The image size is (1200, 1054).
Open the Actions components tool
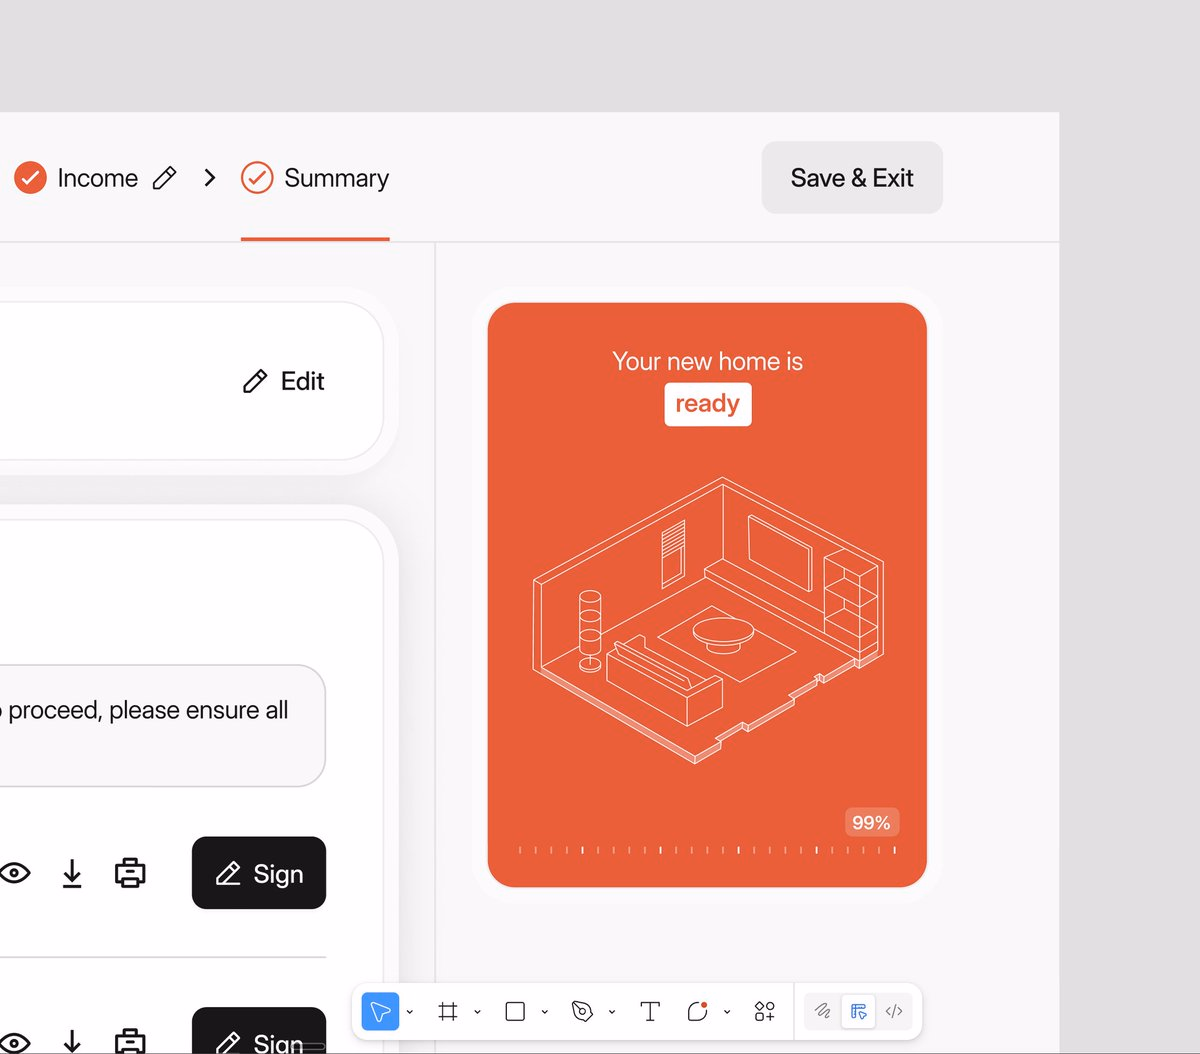click(x=765, y=1012)
